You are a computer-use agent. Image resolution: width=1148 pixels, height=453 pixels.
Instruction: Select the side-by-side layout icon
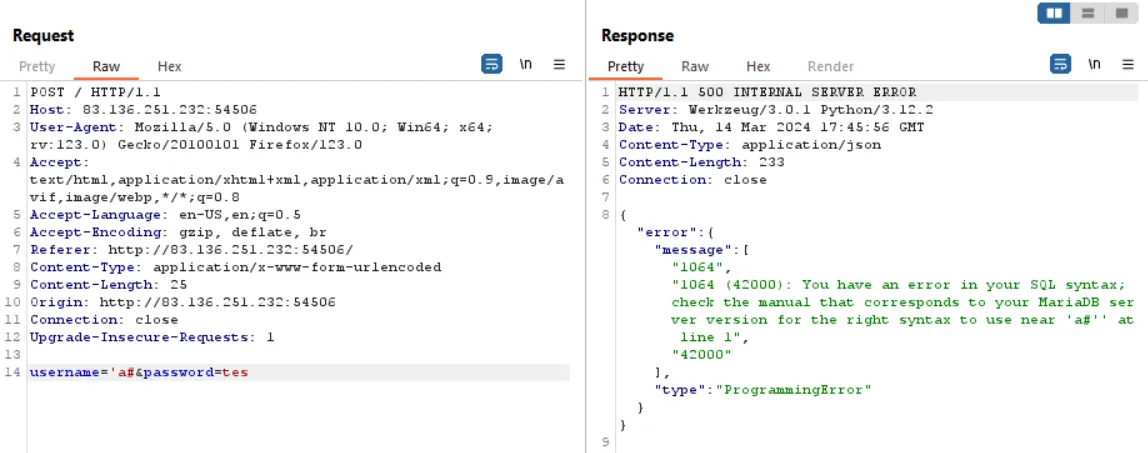(1053, 13)
